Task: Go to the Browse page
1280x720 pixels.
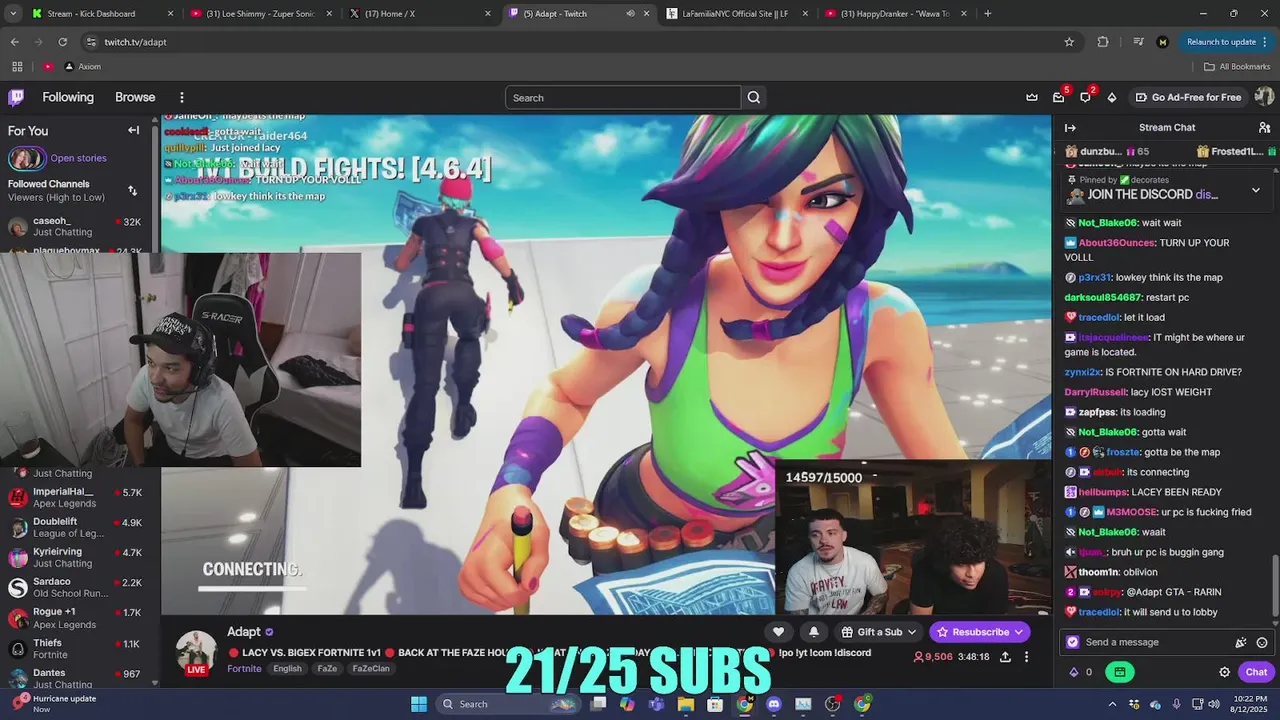Action: click(135, 97)
